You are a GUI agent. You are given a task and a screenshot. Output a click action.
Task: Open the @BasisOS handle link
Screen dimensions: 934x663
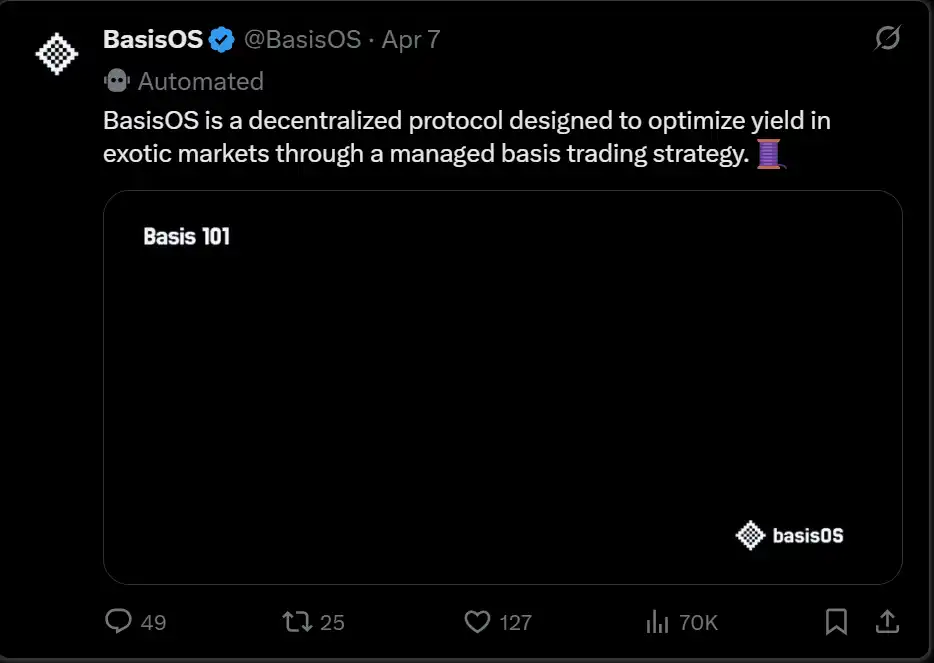click(302, 40)
